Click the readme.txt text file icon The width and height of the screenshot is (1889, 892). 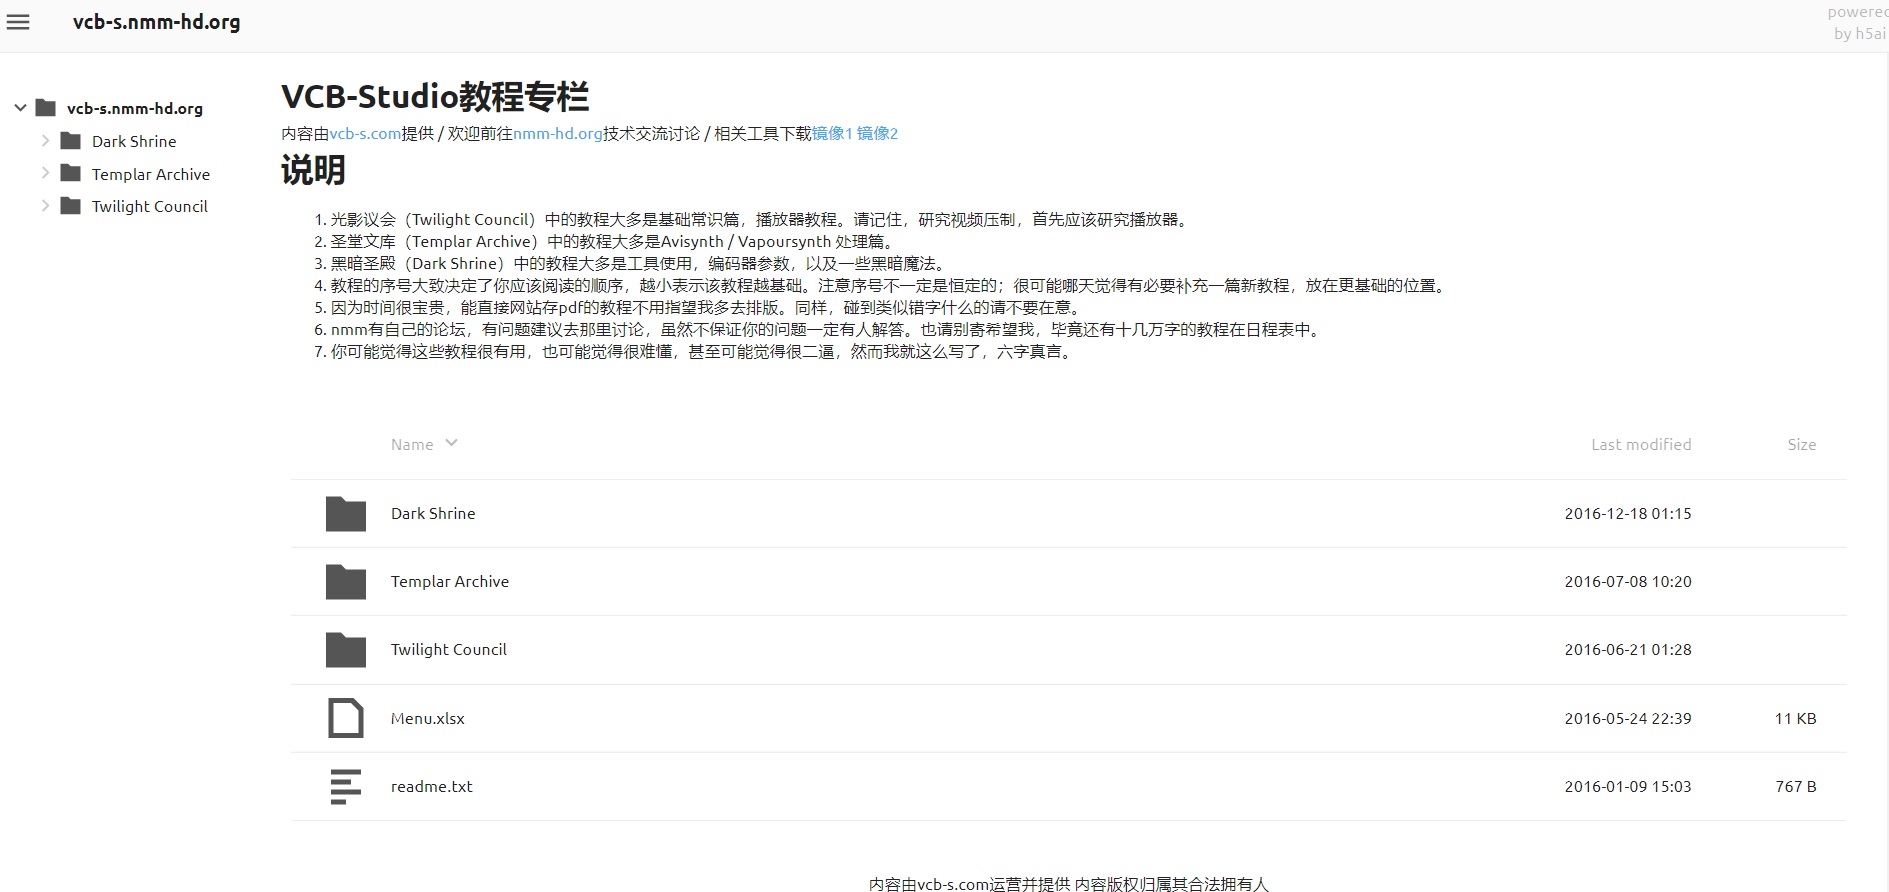346,787
